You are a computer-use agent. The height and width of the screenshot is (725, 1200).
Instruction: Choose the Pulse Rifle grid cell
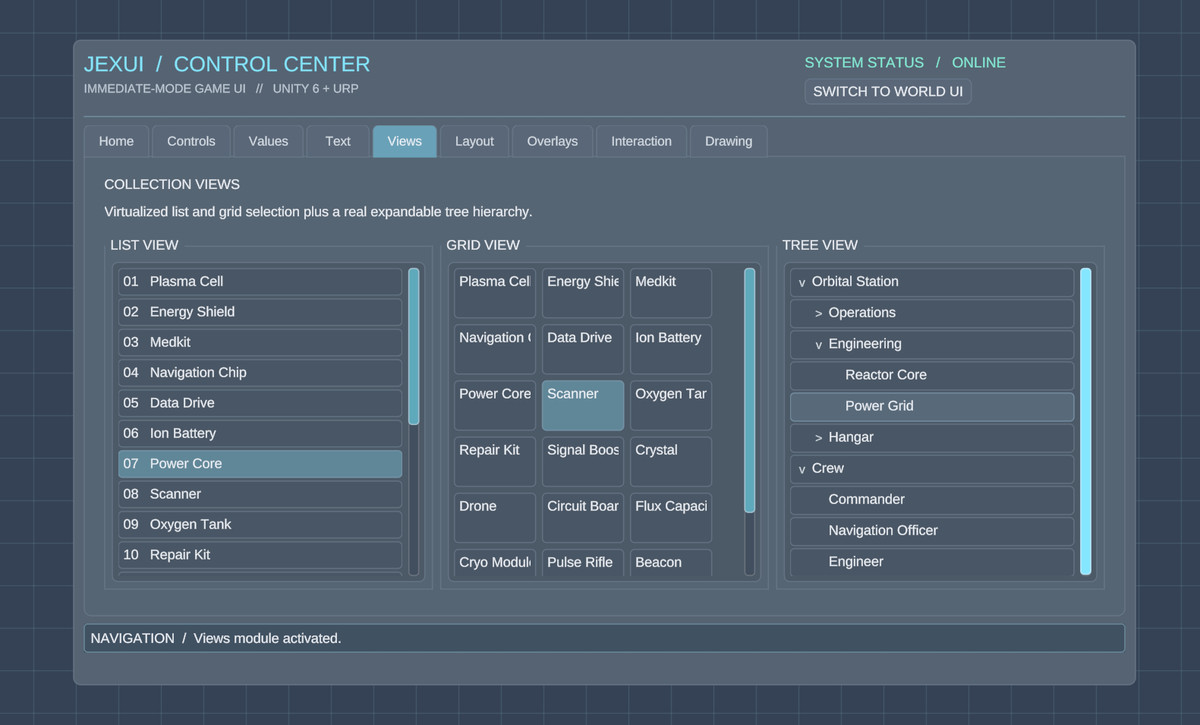tap(583, 563)
